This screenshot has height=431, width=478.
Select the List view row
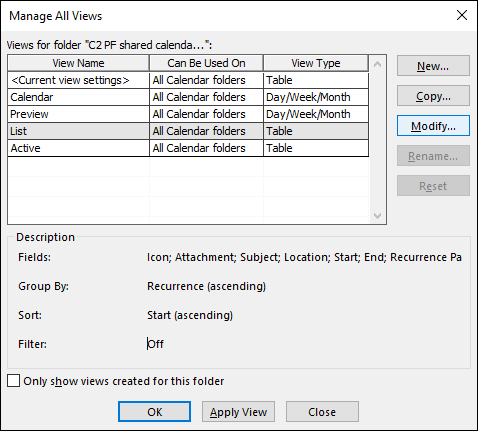tap(188, 131)
